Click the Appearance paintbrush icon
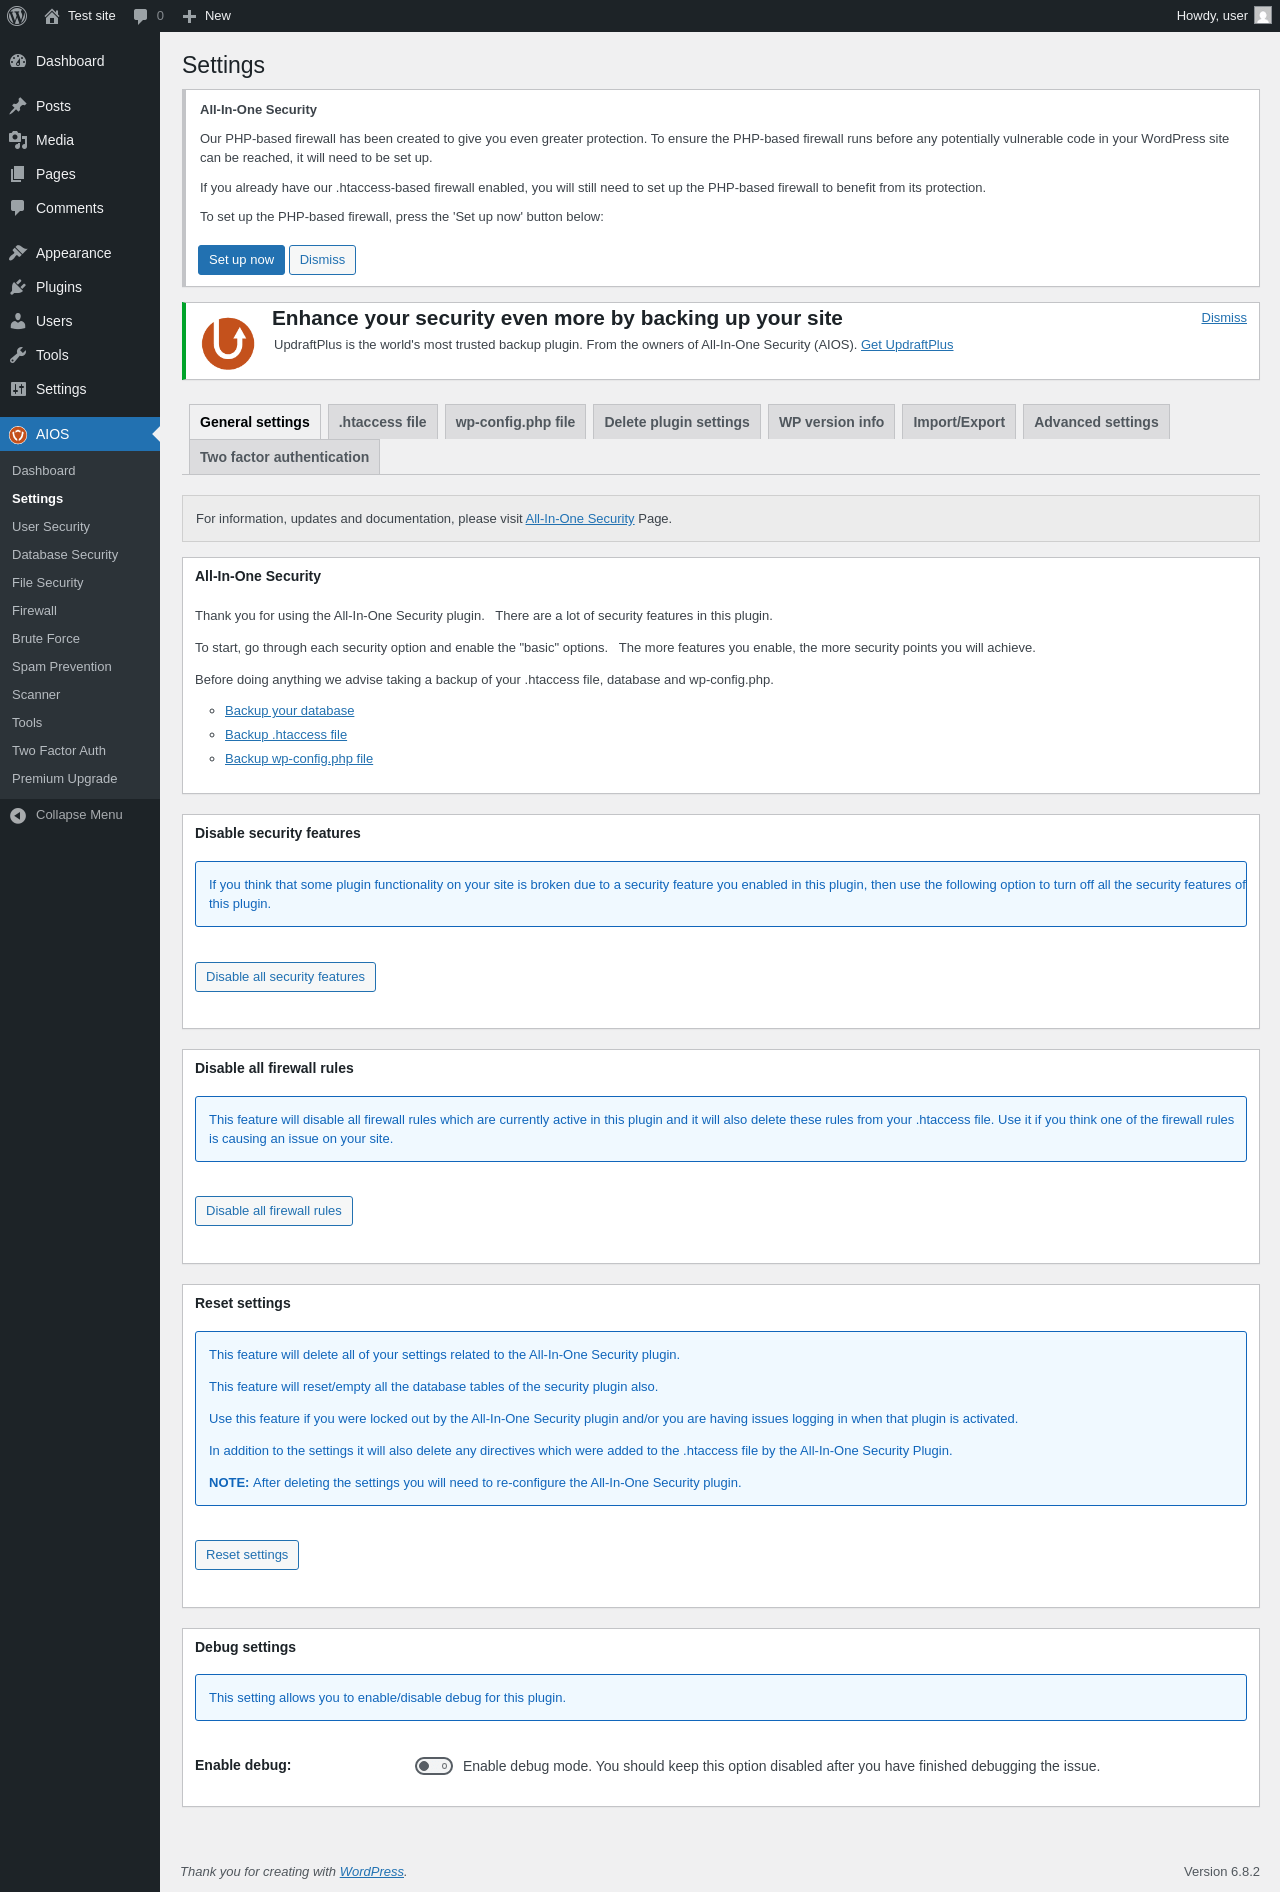The height and width of the screenshot is (1892, 1280). tap(18, 253)
